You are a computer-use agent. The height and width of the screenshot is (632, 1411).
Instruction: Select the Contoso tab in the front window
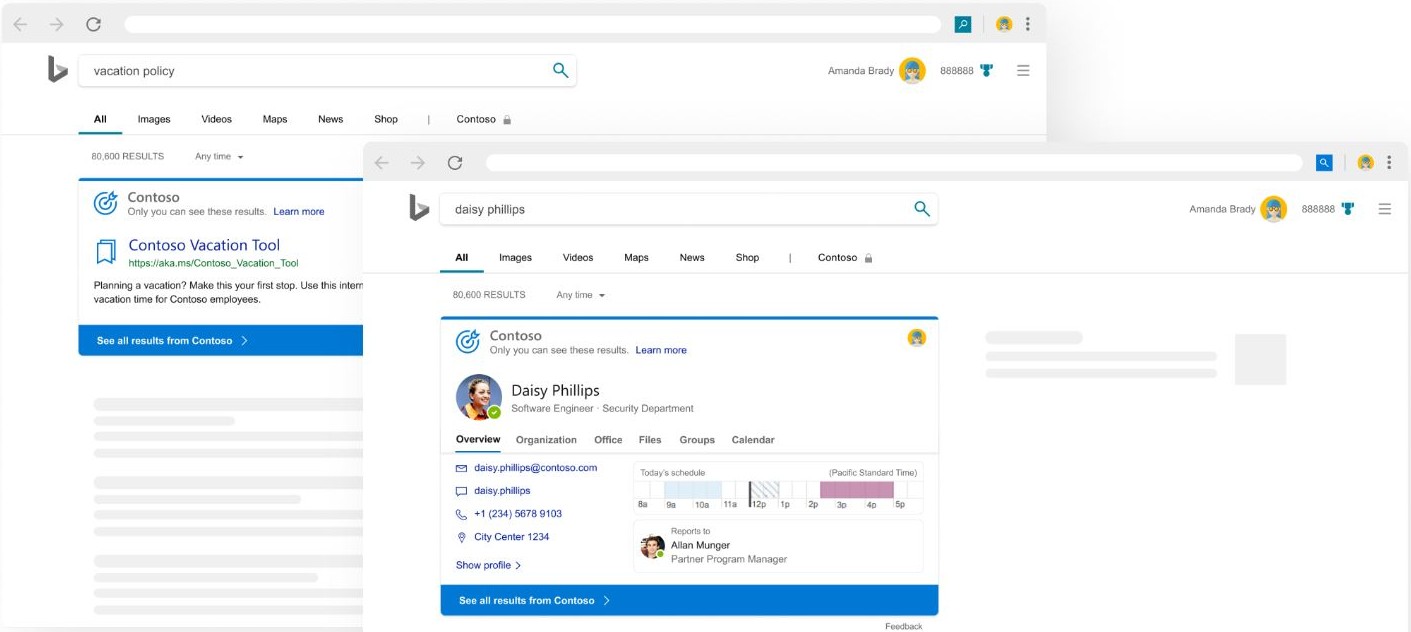pyautogui.click(x=845, y=257)
